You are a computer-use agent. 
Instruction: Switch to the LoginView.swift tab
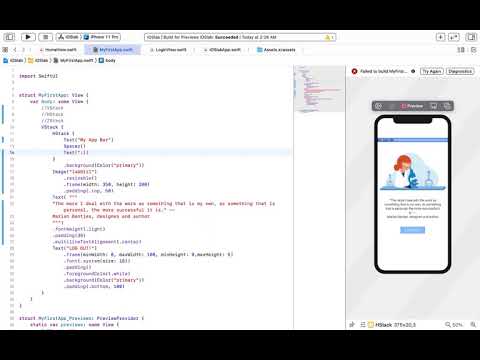click(x=168, y=50)
